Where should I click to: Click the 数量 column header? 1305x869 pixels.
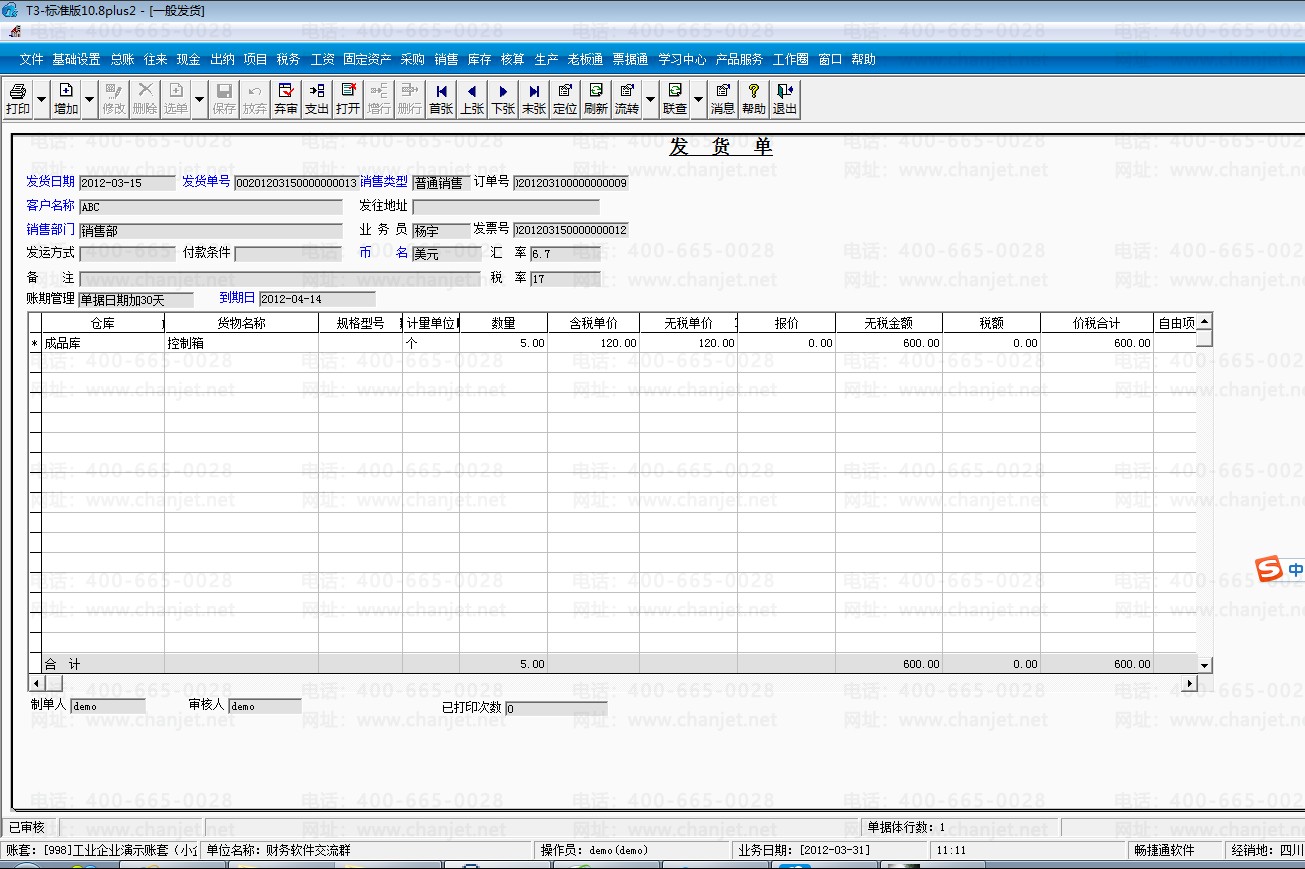[x=504, y=323]
